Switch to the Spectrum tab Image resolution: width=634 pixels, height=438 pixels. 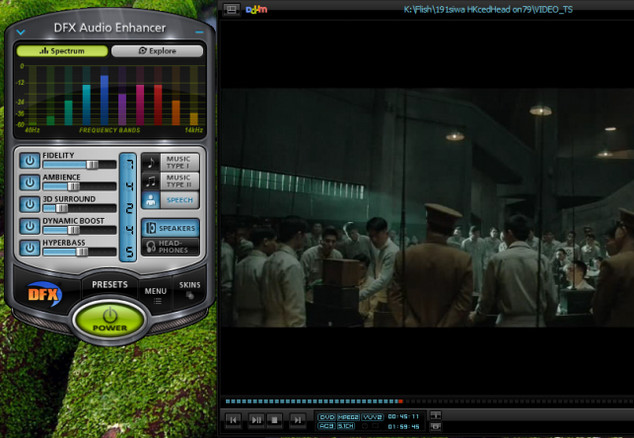coord(62,51)
